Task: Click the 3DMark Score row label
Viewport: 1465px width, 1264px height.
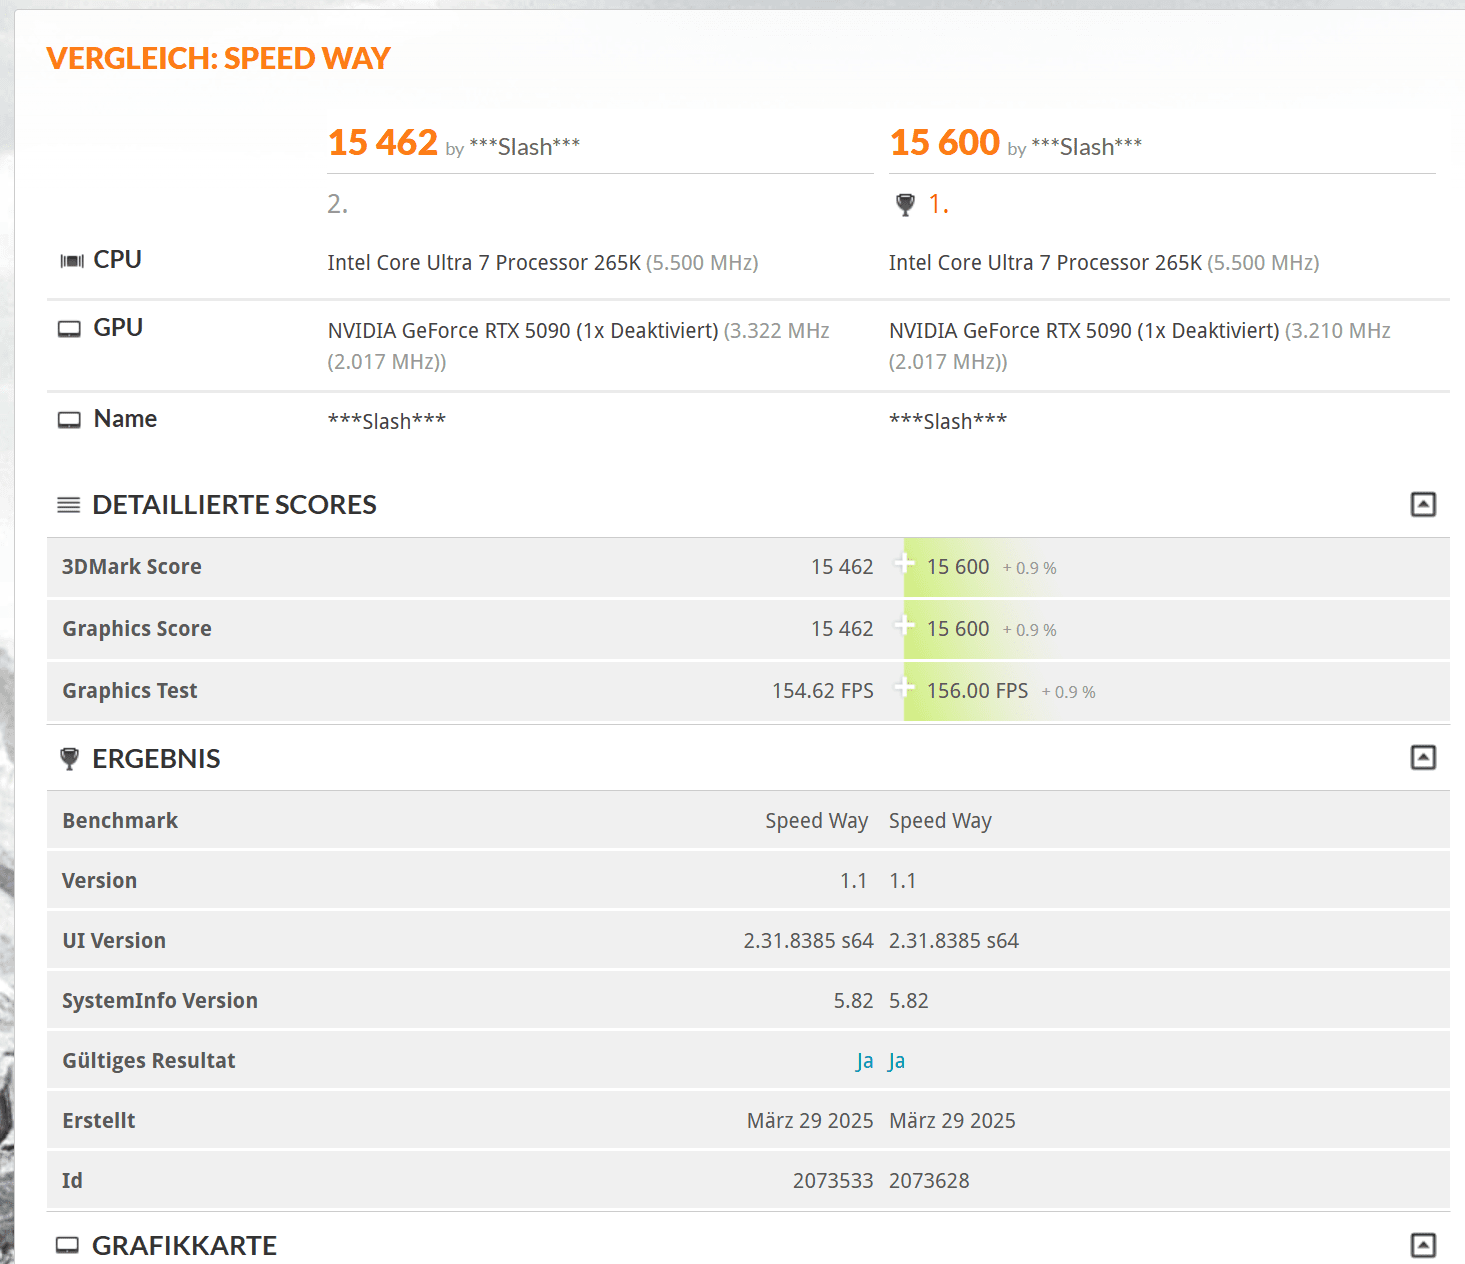Action: click(x=132, y=567)
